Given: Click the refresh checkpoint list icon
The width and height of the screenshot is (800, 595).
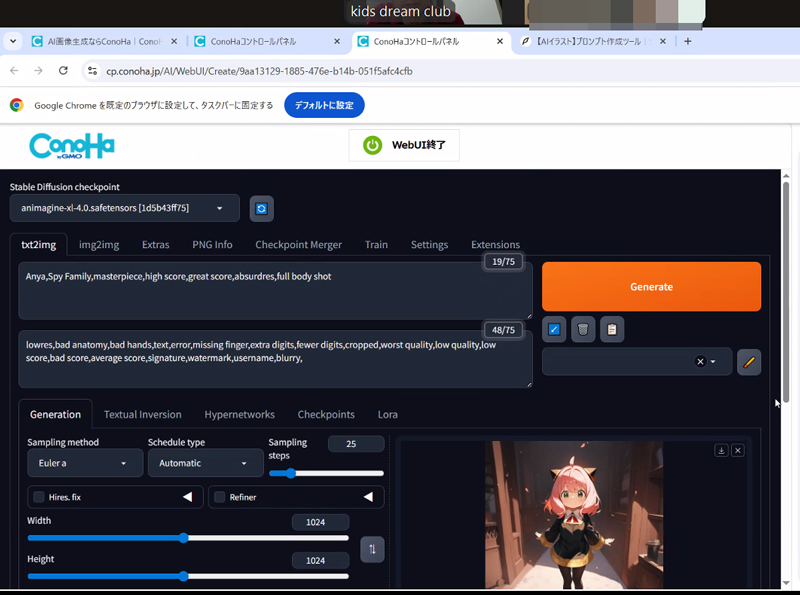Looking at the screenshot, I should tap(262, 208).
